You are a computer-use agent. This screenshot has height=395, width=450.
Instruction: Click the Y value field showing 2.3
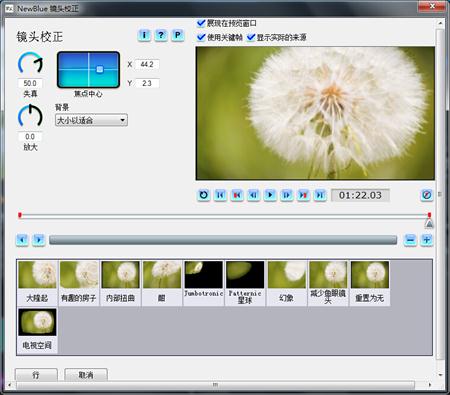pos(147,83)
